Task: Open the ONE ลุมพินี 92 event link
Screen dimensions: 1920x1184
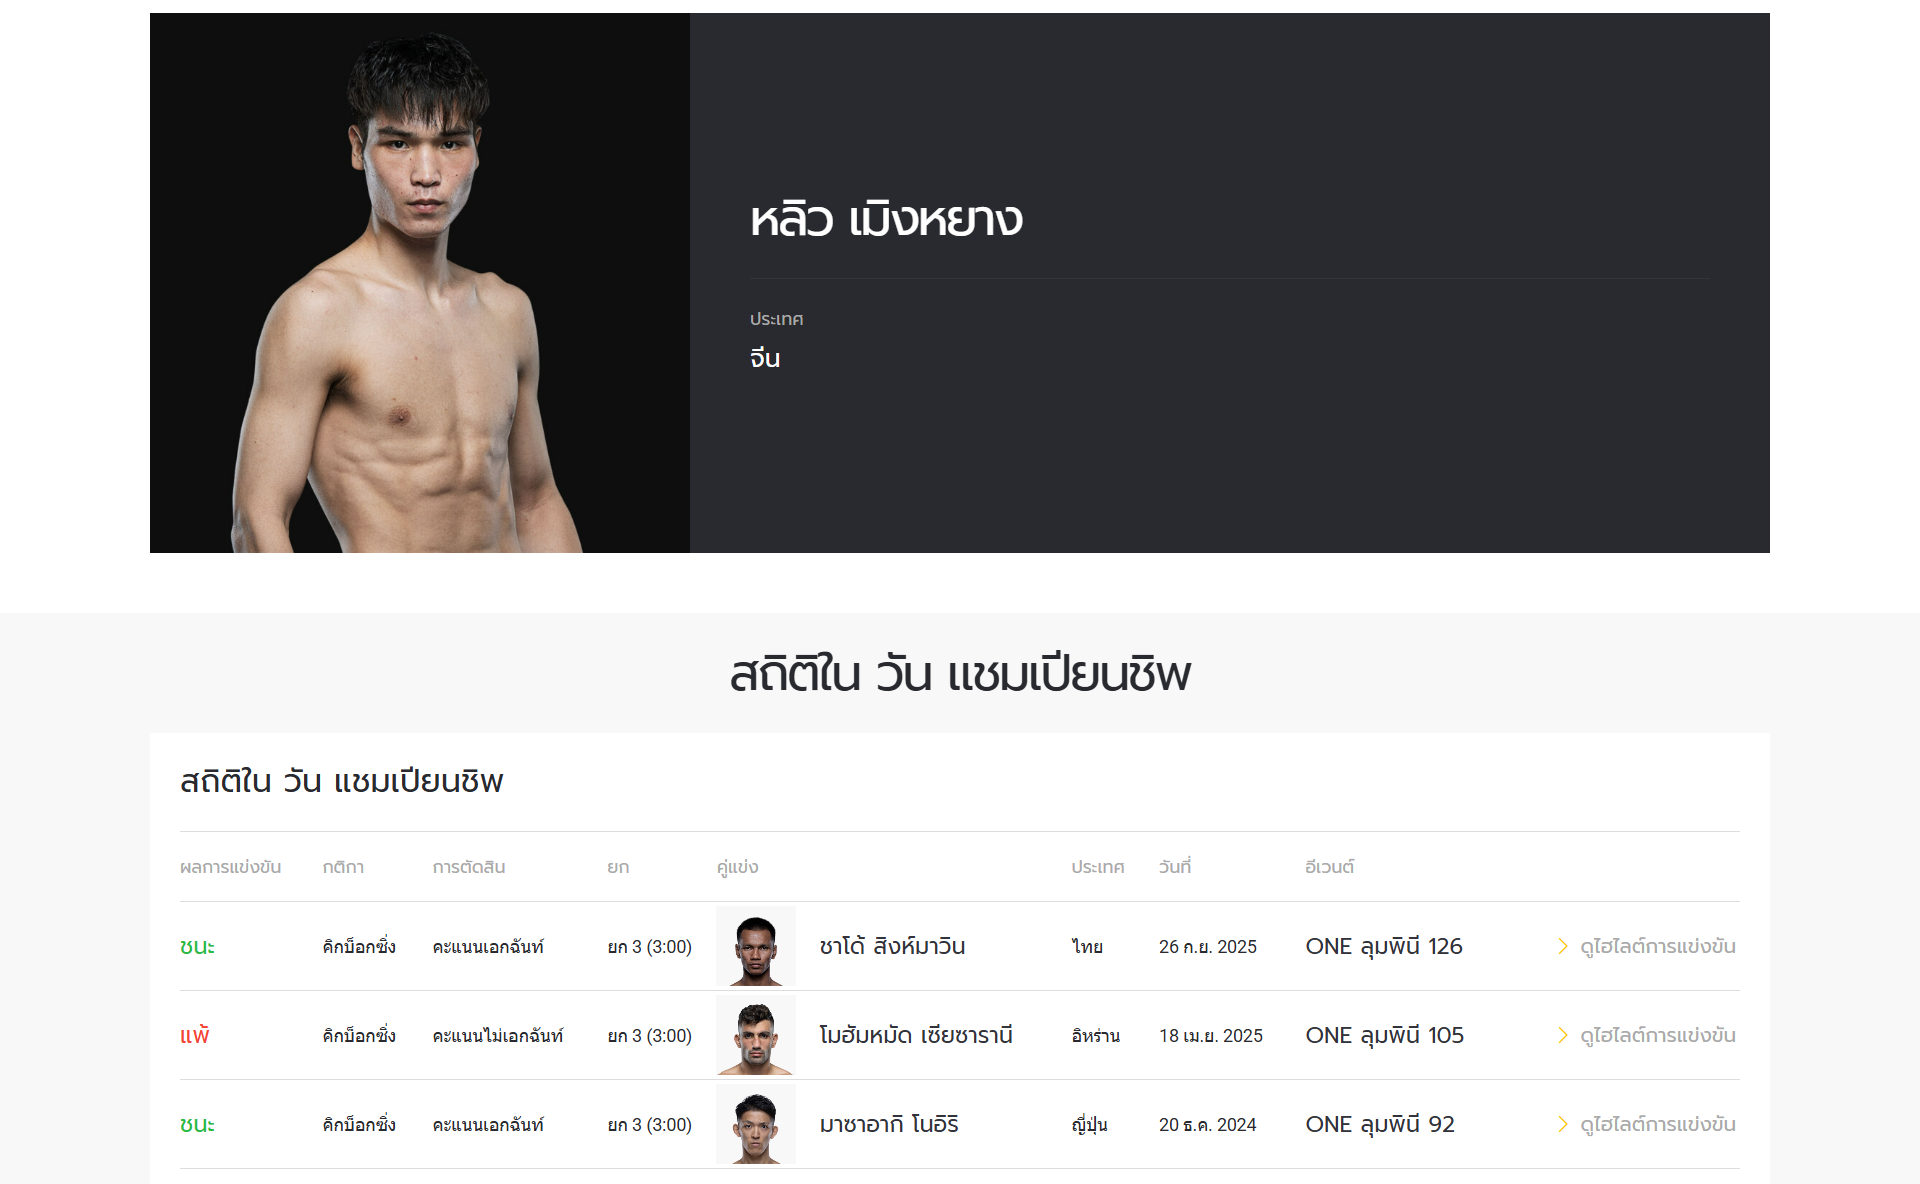Action: coord(1380,1124)
